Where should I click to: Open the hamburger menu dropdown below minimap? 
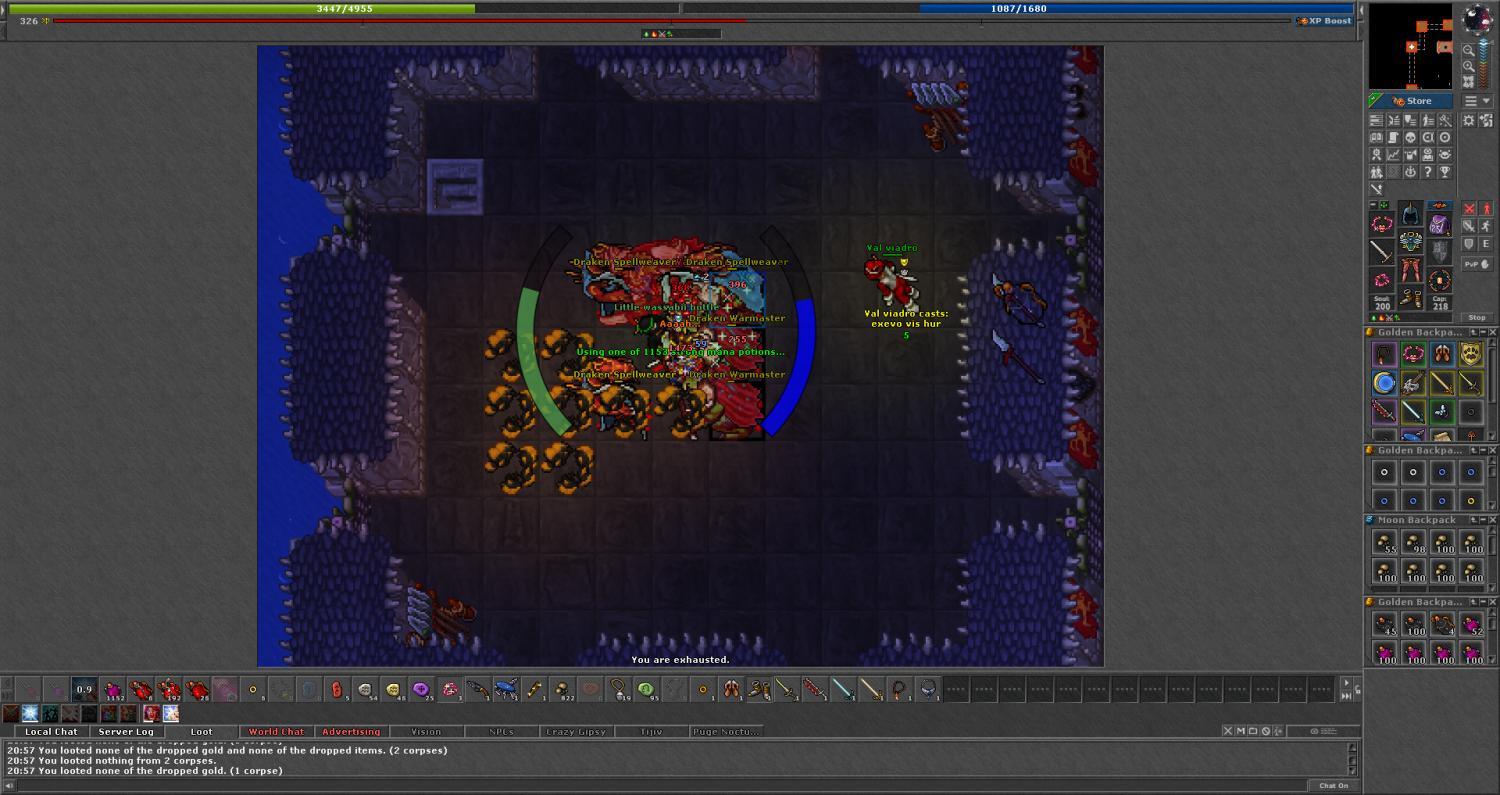point(1477,101)
